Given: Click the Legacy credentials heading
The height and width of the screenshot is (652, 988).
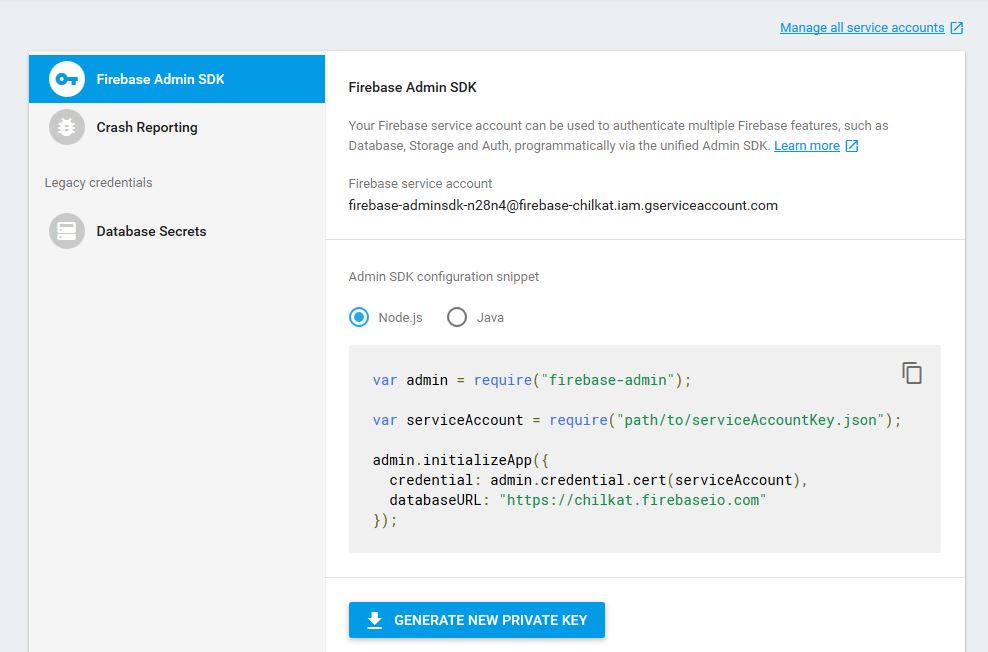Looking at the screenshot, I should [98, 183].
